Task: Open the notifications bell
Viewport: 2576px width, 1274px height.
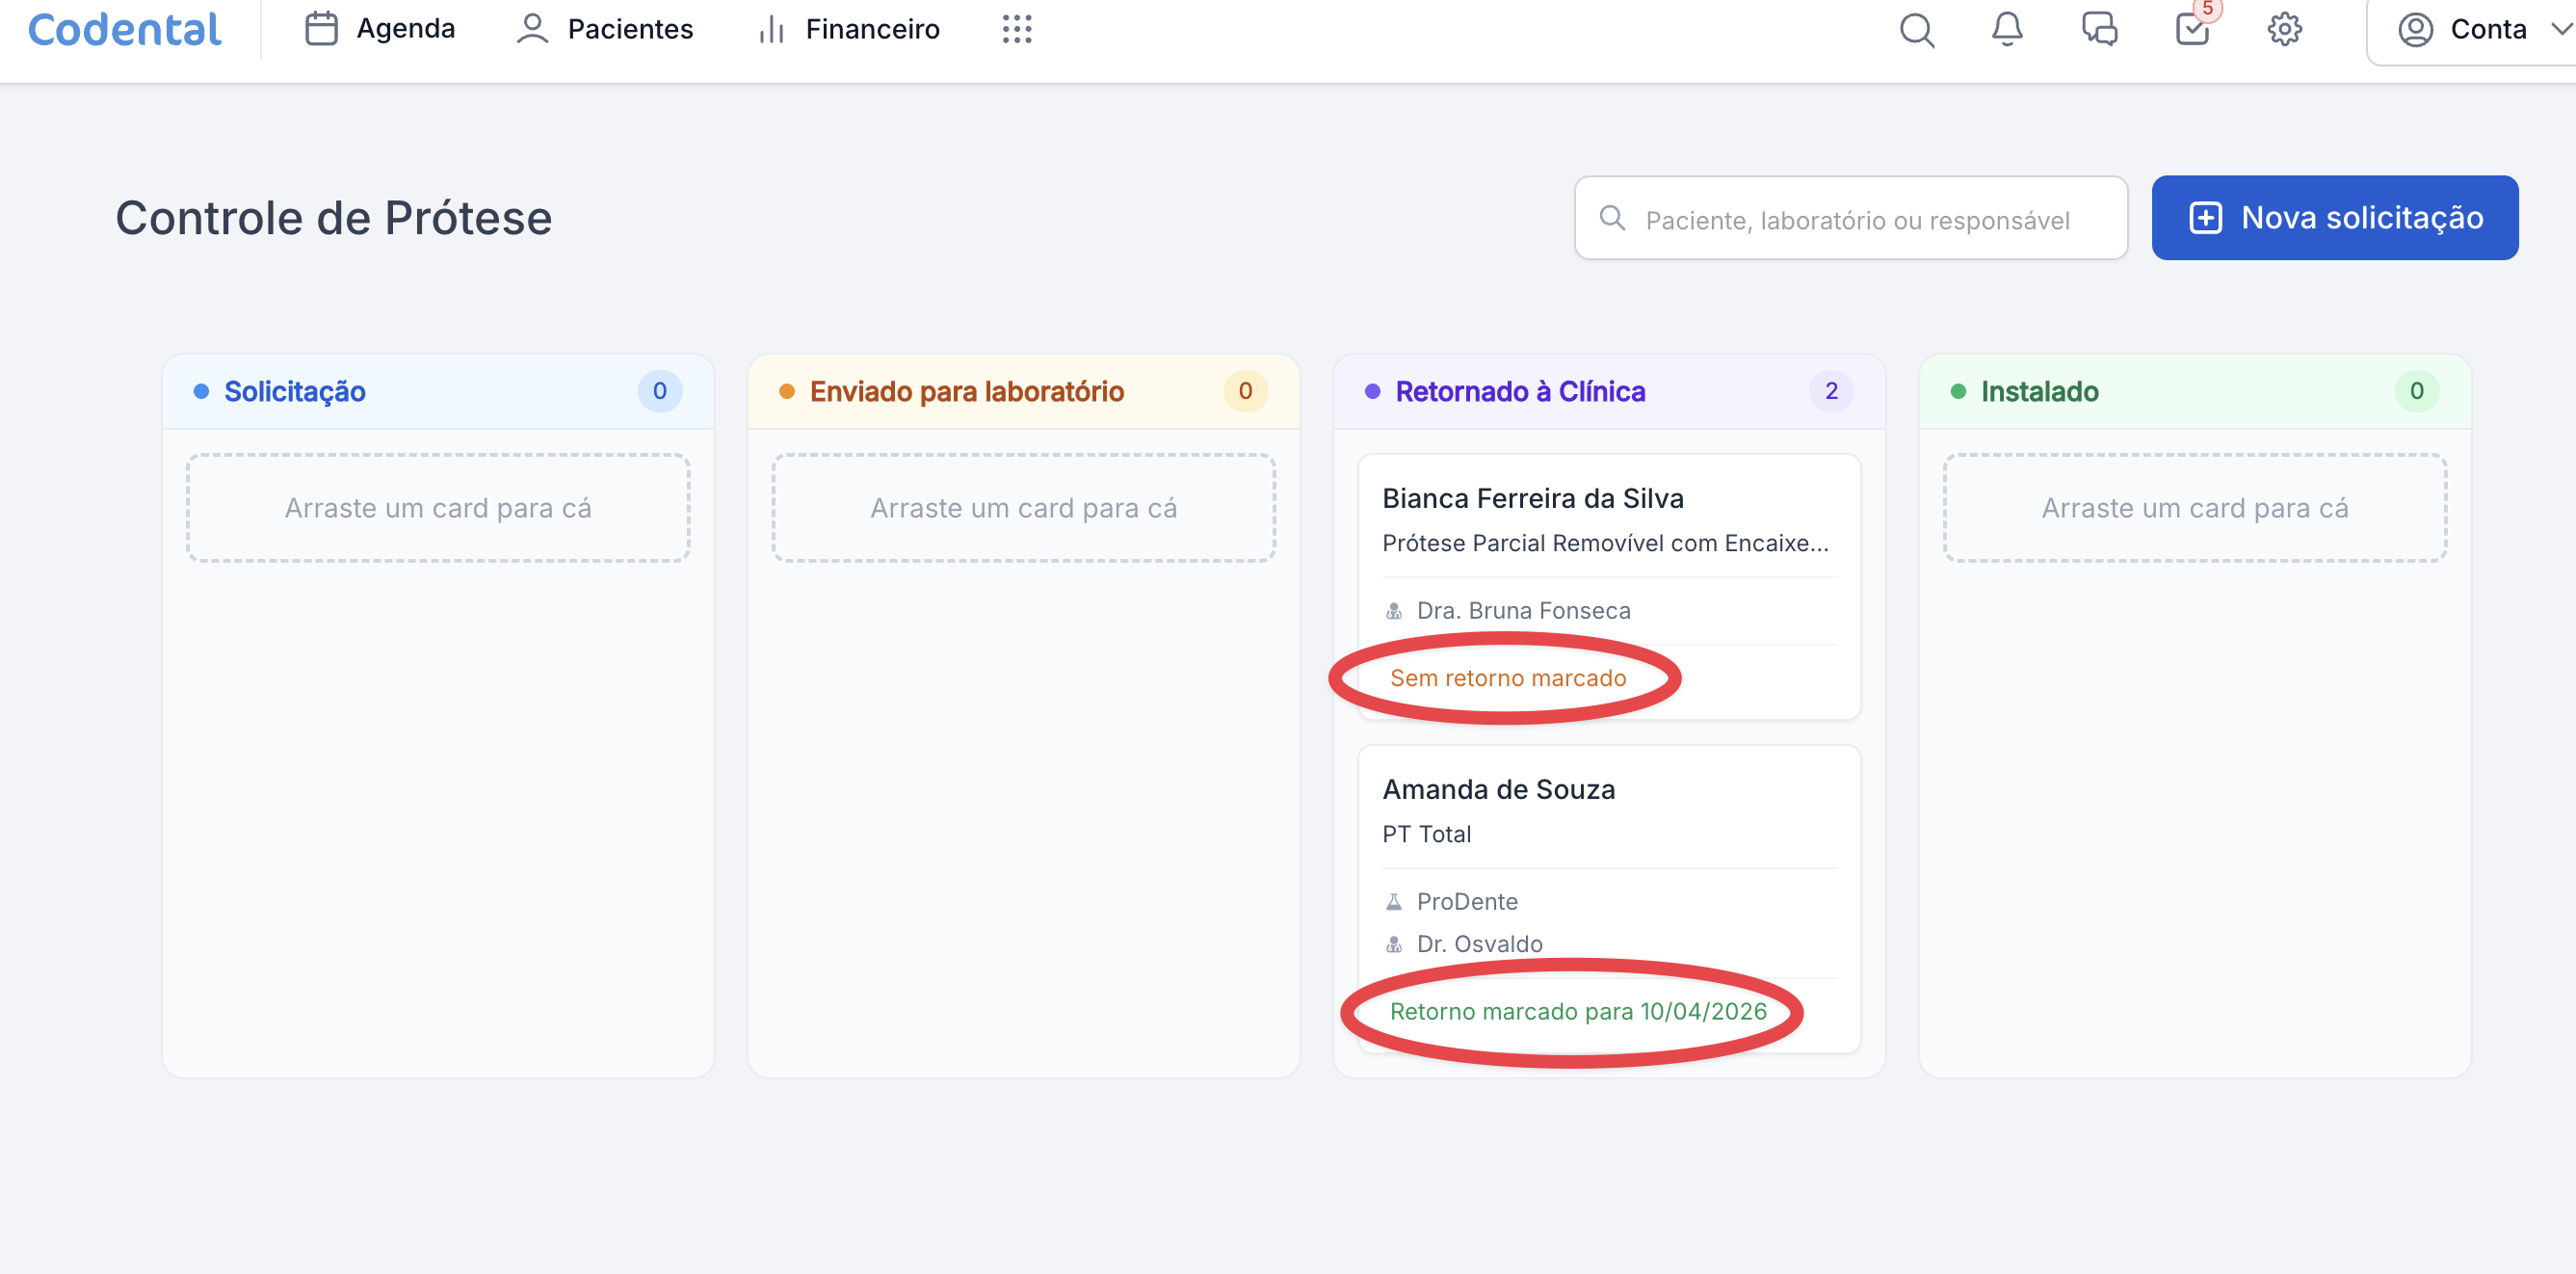Action: pyautogui.click(x=2006, y=30)
